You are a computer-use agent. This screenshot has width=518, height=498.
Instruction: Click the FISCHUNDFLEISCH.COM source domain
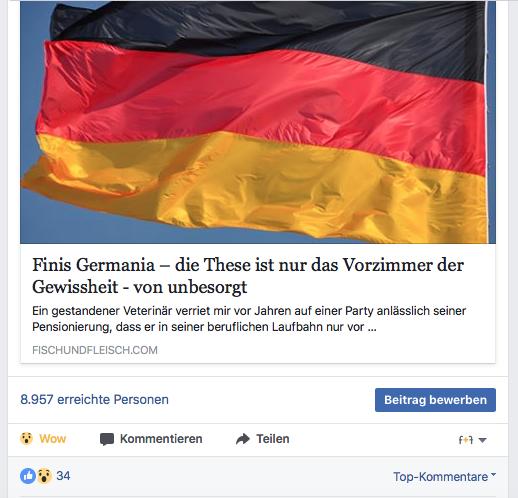coord(95,350)
